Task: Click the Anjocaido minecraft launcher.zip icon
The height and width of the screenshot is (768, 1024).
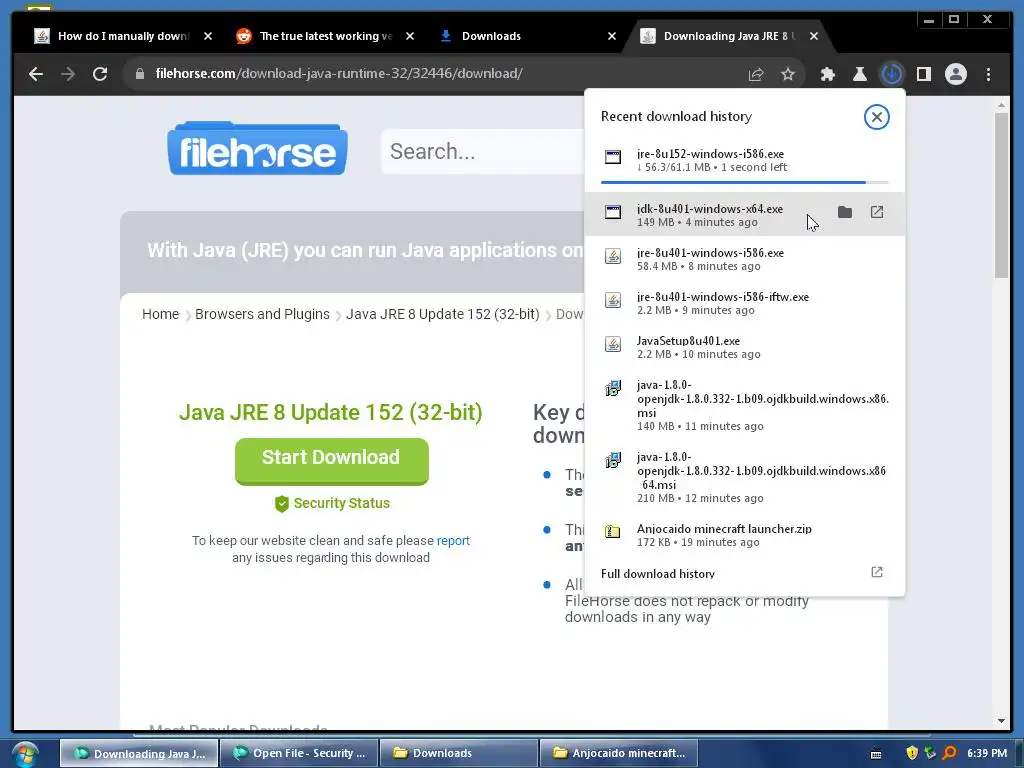Action: (x=613, y=532)
